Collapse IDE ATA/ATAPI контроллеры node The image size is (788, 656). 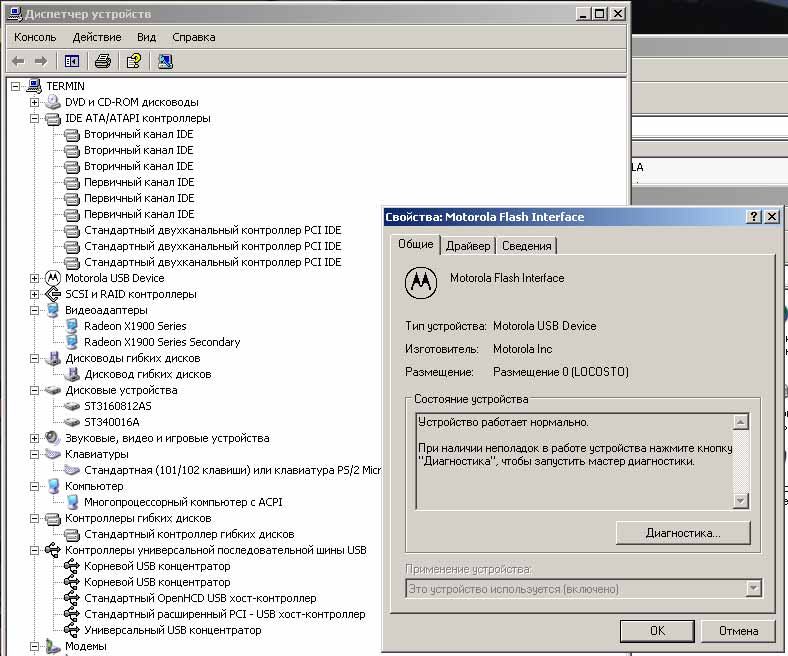pos(34,119)
